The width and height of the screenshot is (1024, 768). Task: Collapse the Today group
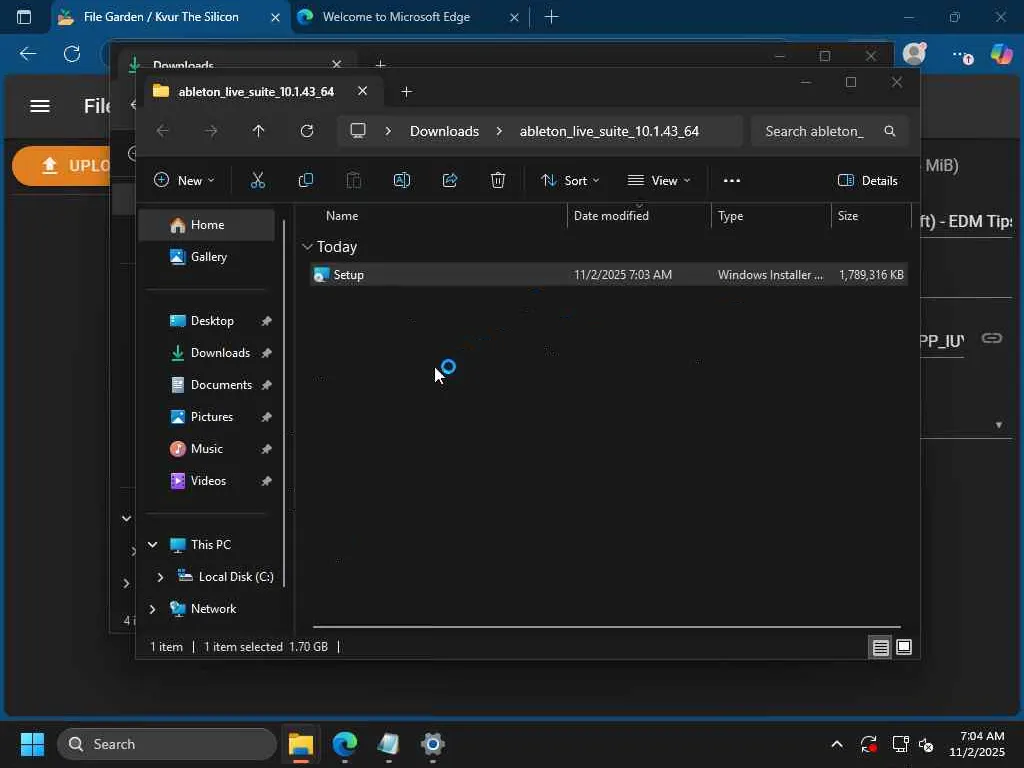308,247
